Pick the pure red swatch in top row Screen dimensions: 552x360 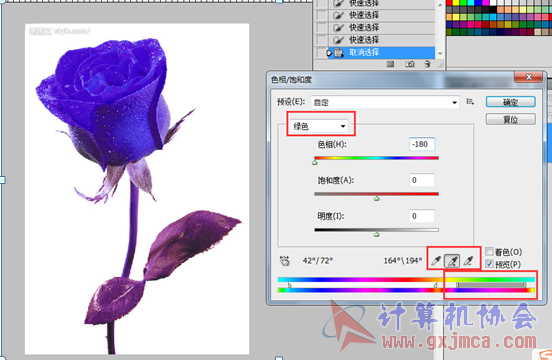click(450, 3)
